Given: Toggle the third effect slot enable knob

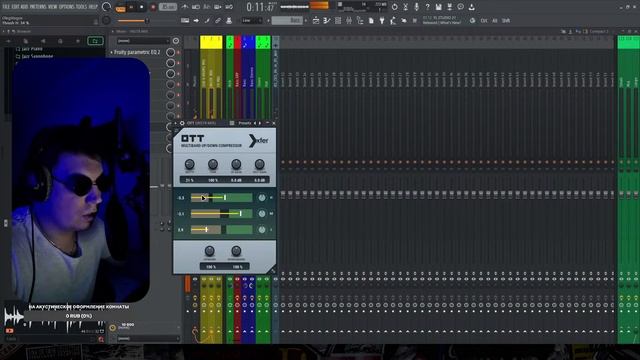Looking at the screenshot, I should tap(171, 73).
